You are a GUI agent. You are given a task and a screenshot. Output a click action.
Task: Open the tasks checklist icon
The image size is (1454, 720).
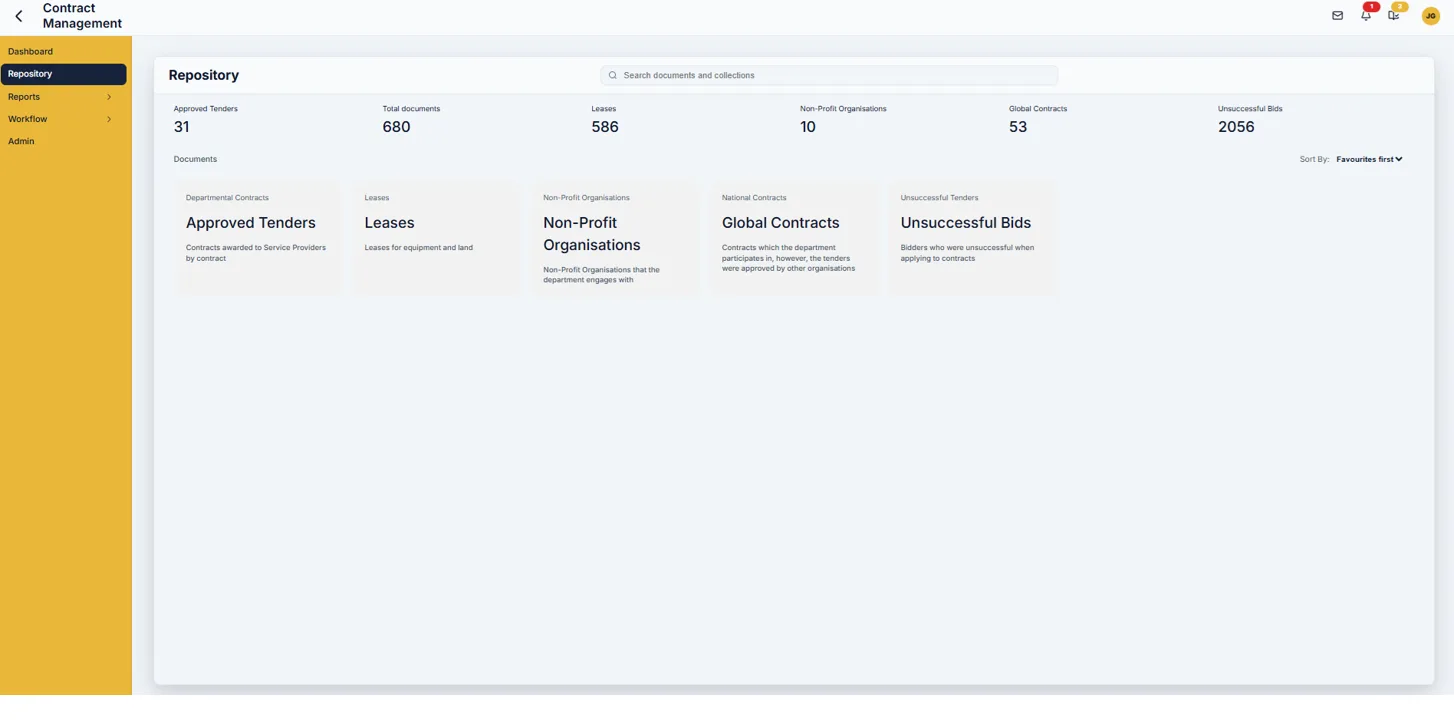coord(1393,16)
